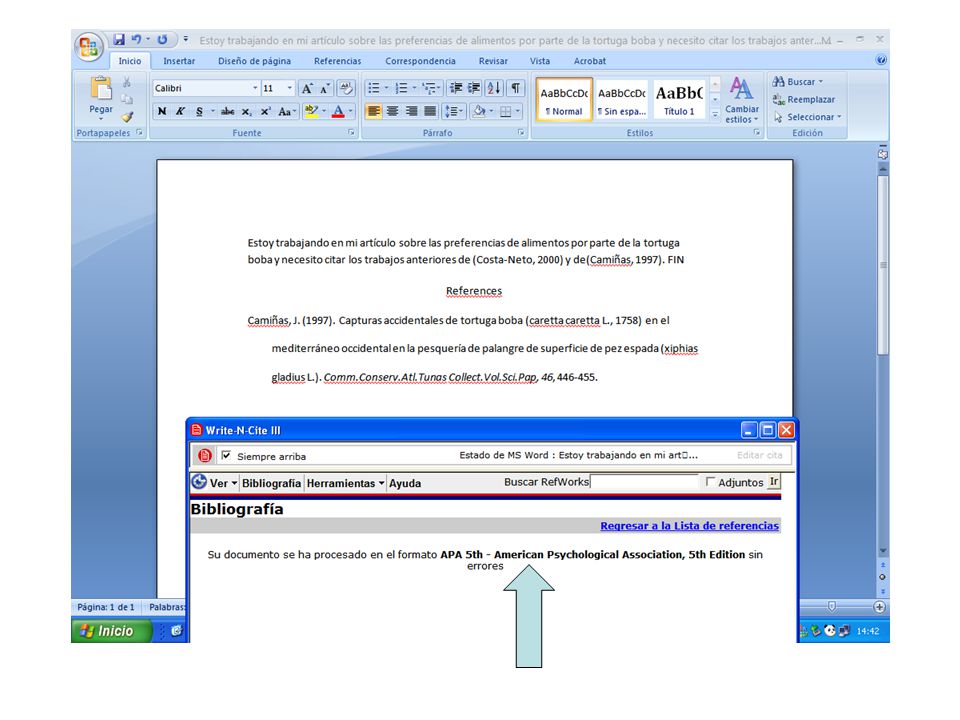This screenshot has height=720, width=960.
Task: Toggle the Siempre arriba checkbox
Action: coord(226,455)
